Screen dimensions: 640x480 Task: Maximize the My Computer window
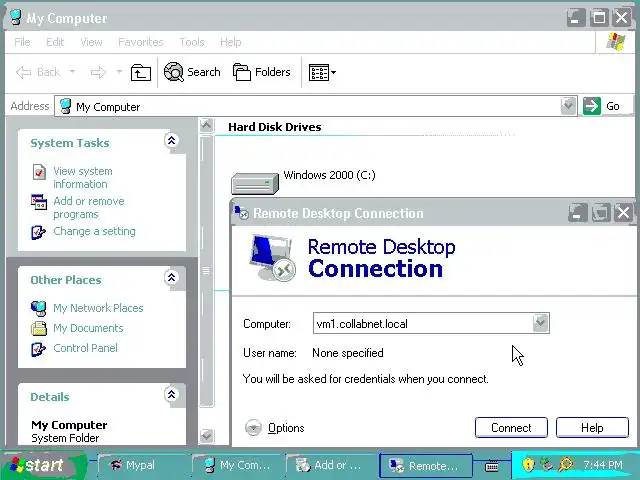click(599, 18)
